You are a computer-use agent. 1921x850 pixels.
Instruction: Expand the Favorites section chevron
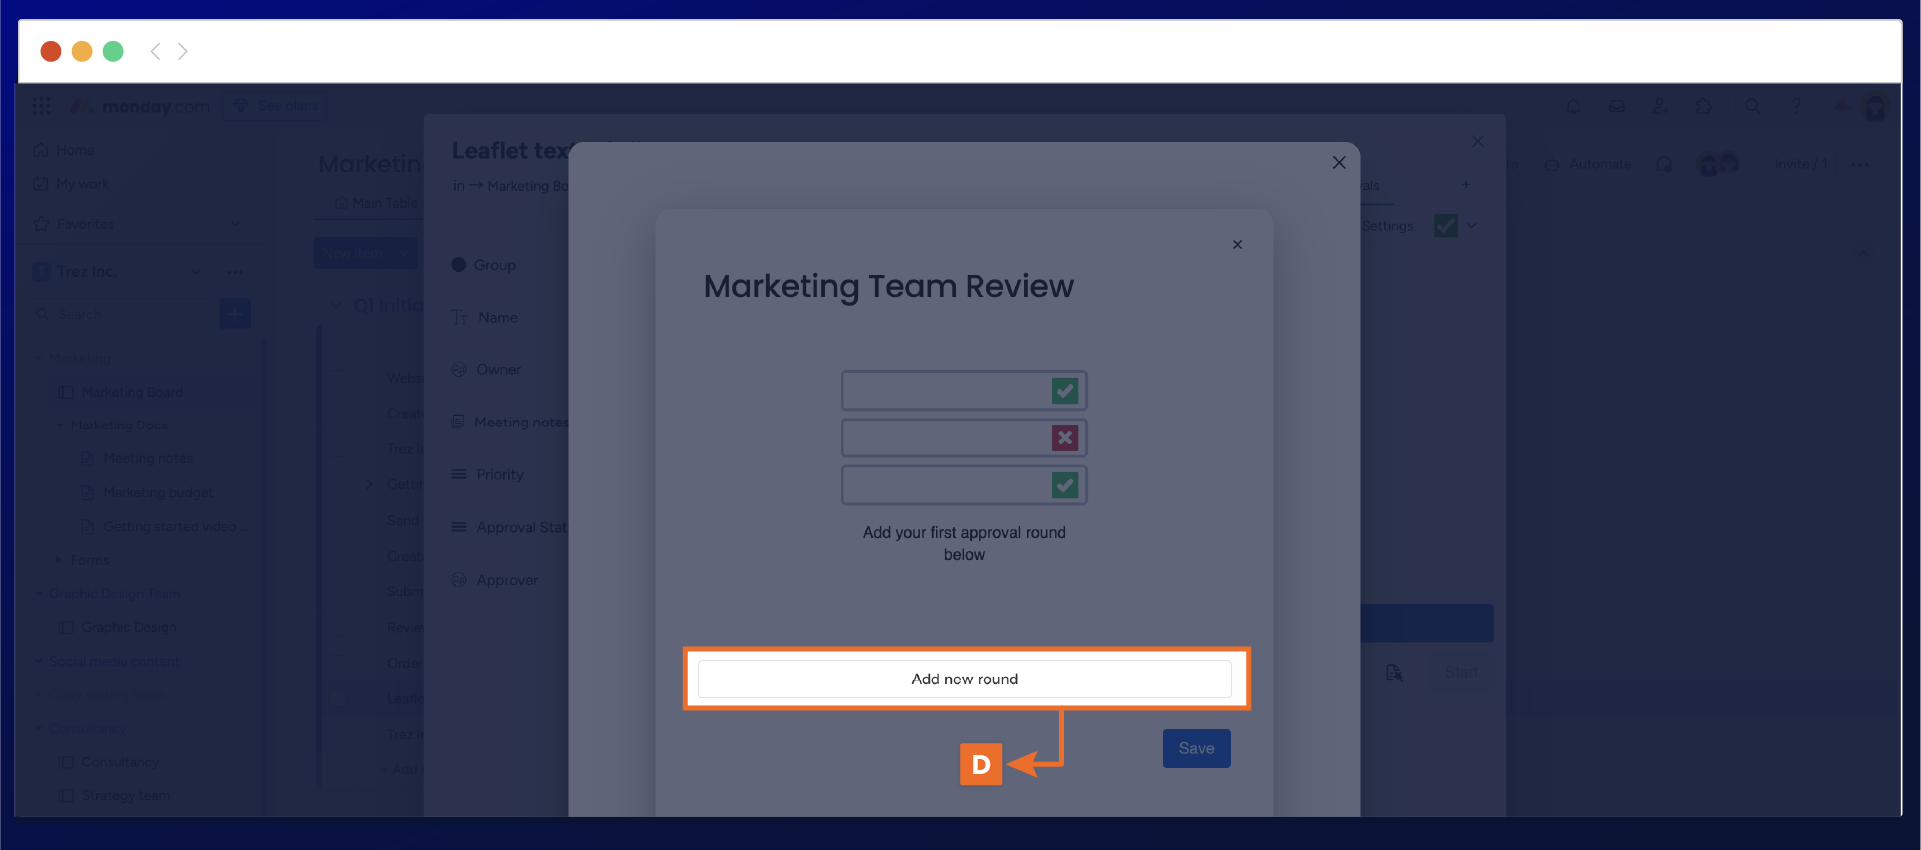coord(236,224)
